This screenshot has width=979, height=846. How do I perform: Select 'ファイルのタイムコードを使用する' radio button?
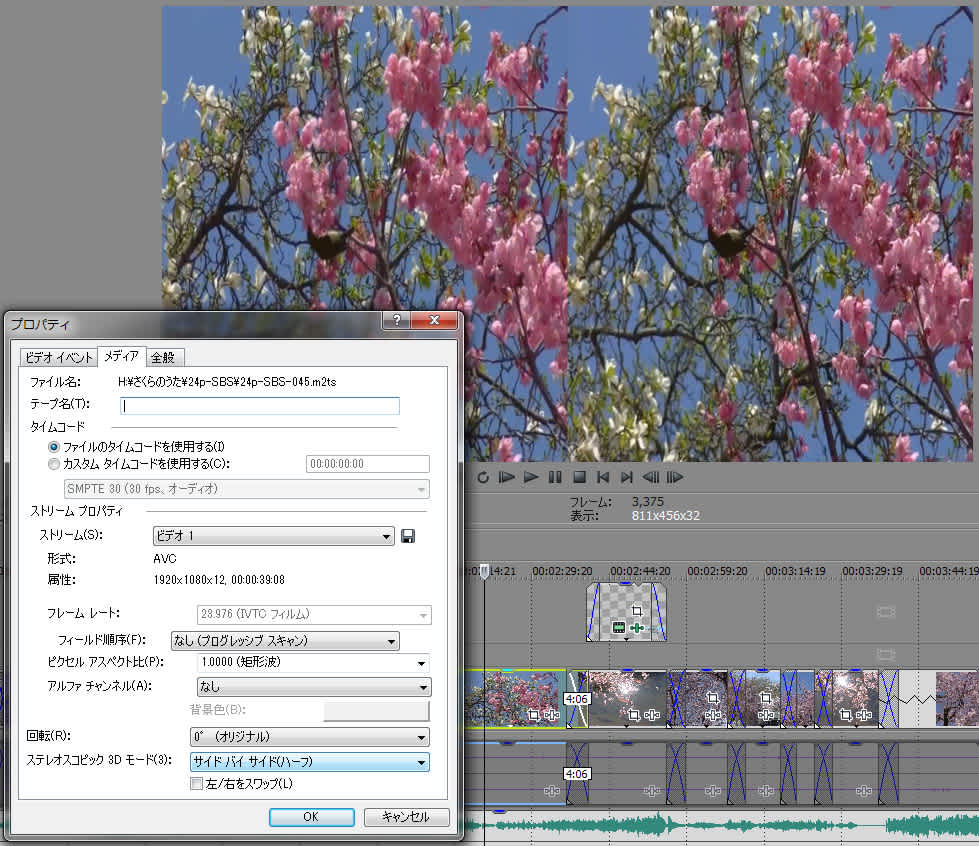tap(54, 446)
